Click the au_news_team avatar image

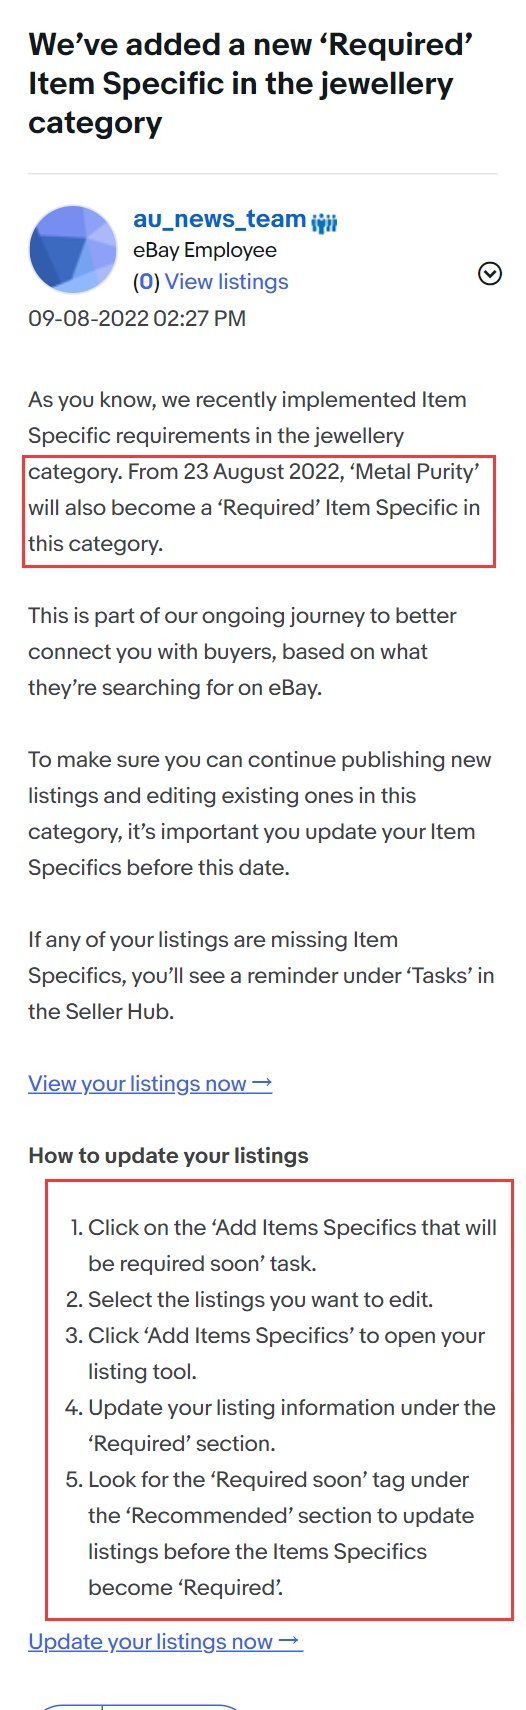(74, 250)
